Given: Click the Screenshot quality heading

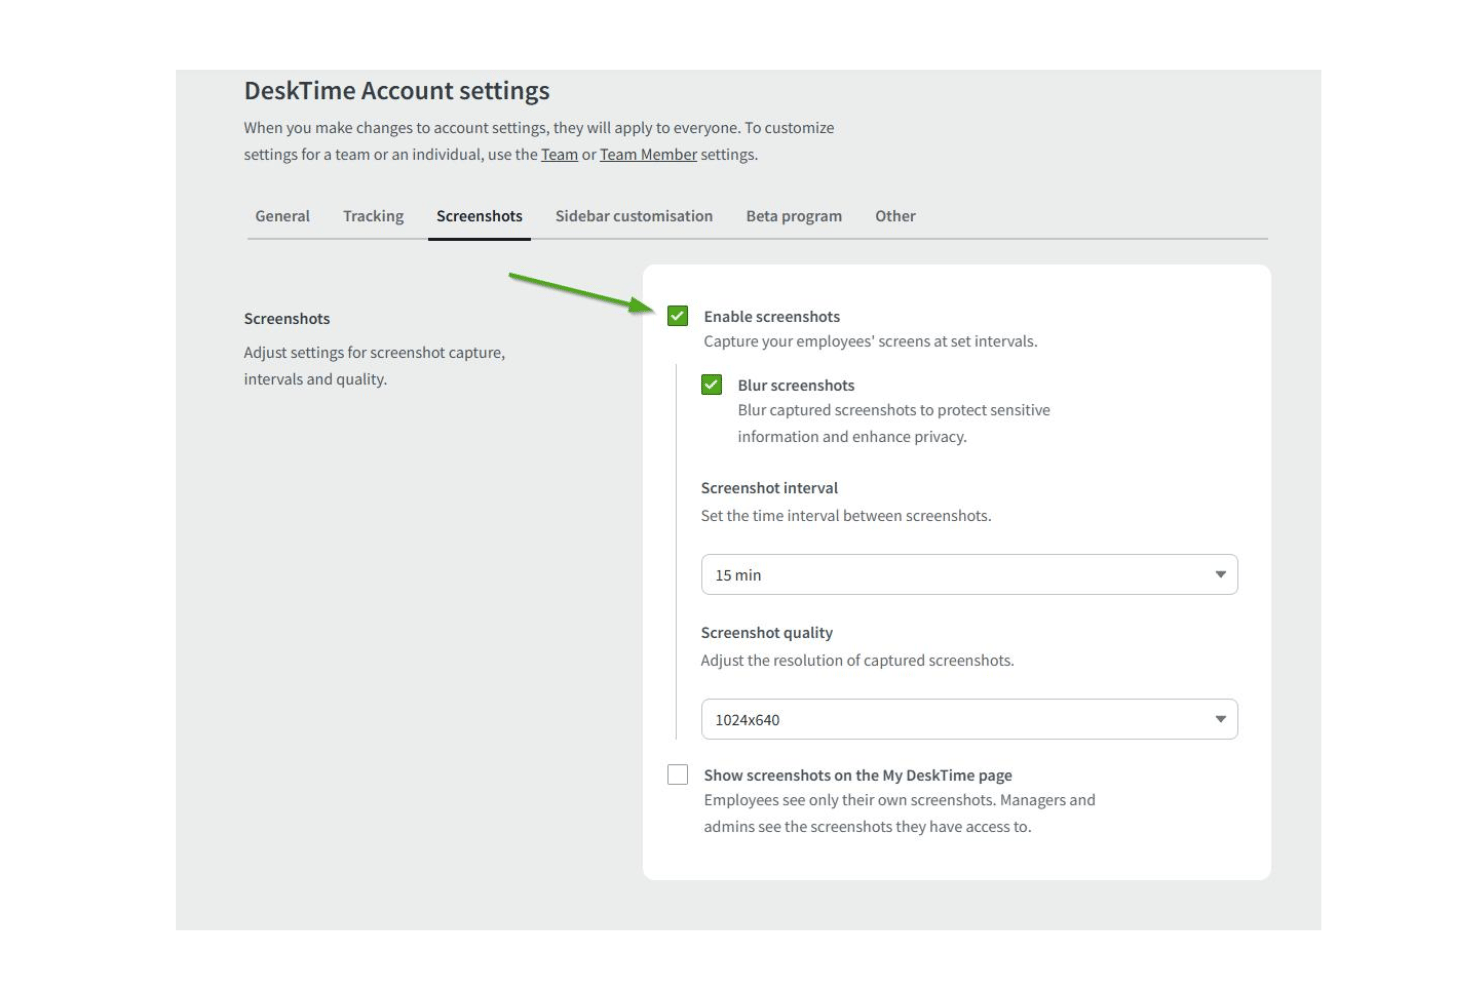Looking at the screenshot, I should click(767, 633).
